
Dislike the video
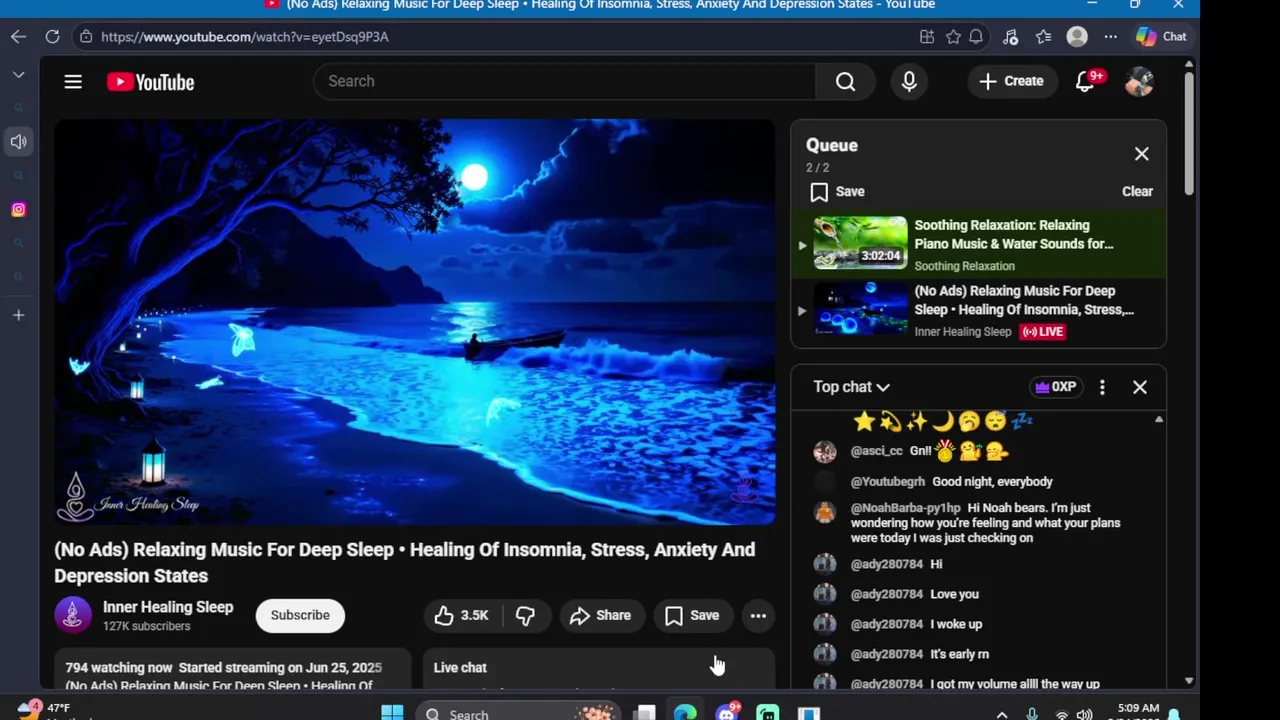(x=525, y=615)
